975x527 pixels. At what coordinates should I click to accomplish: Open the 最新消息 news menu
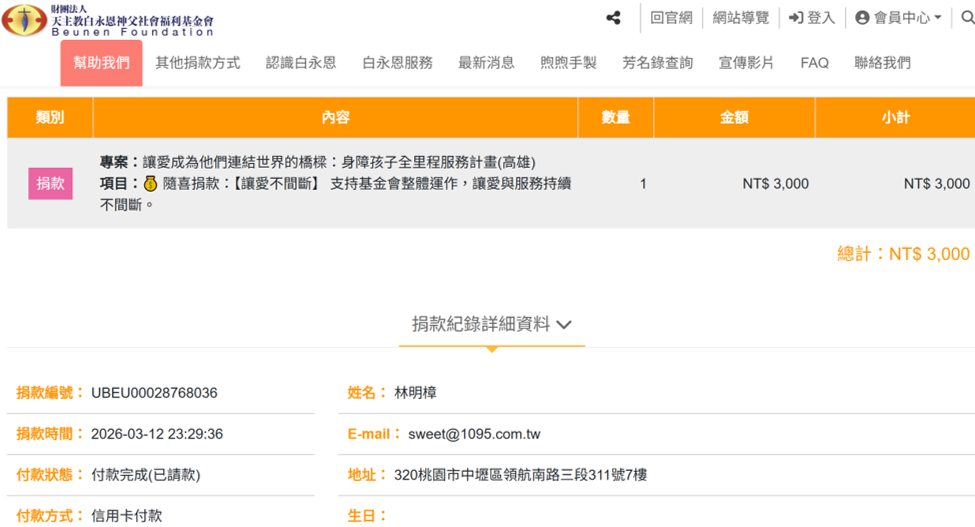[x=486, y=63]
